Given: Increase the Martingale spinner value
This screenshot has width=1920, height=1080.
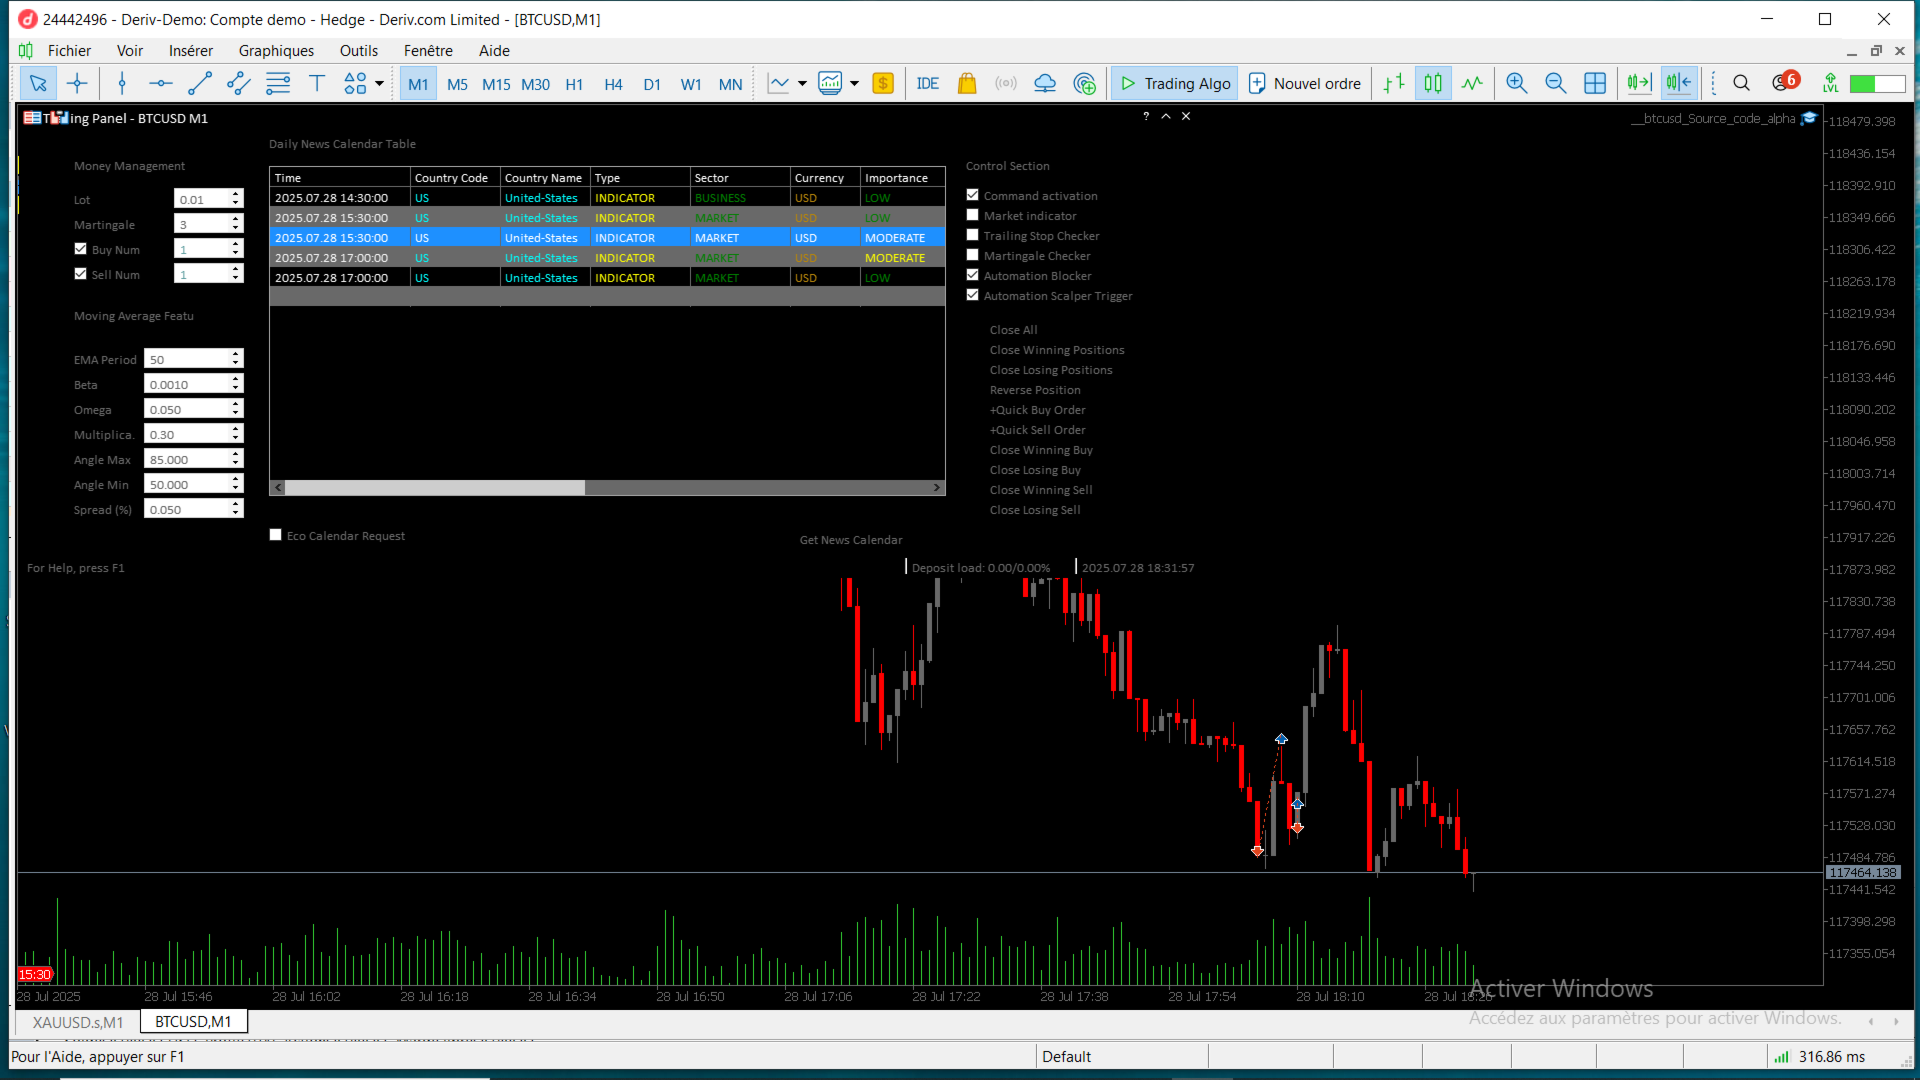Looking at the screenshot, I should click(x=236, y=219).
